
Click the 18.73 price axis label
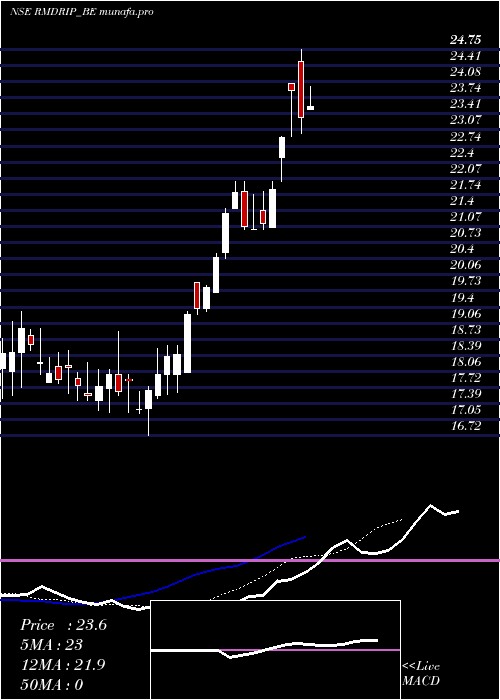466,330
